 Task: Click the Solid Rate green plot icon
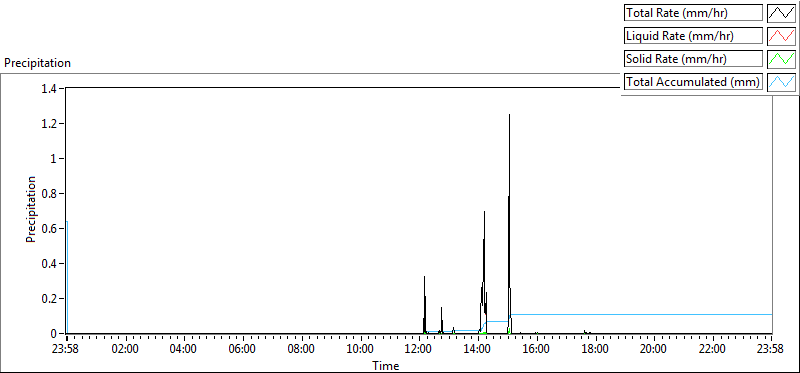click(x=781, y=59)
